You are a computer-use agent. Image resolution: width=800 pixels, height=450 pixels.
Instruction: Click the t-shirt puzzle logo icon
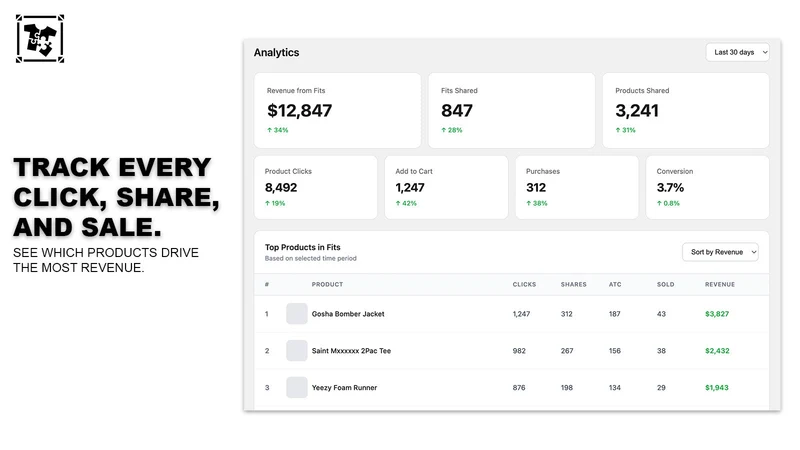pos(40,39)
